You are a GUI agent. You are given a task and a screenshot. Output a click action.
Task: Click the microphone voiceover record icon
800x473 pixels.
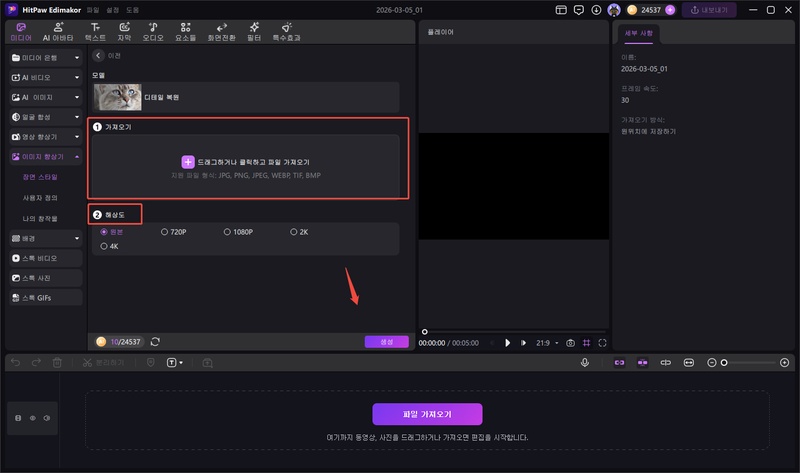tap(585, 362)
